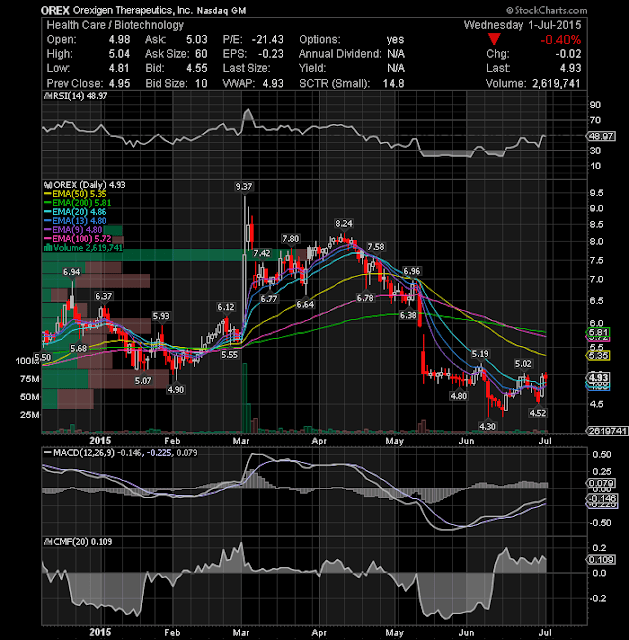Click the yellow '5.35' axis value tag

click(598, 356)
